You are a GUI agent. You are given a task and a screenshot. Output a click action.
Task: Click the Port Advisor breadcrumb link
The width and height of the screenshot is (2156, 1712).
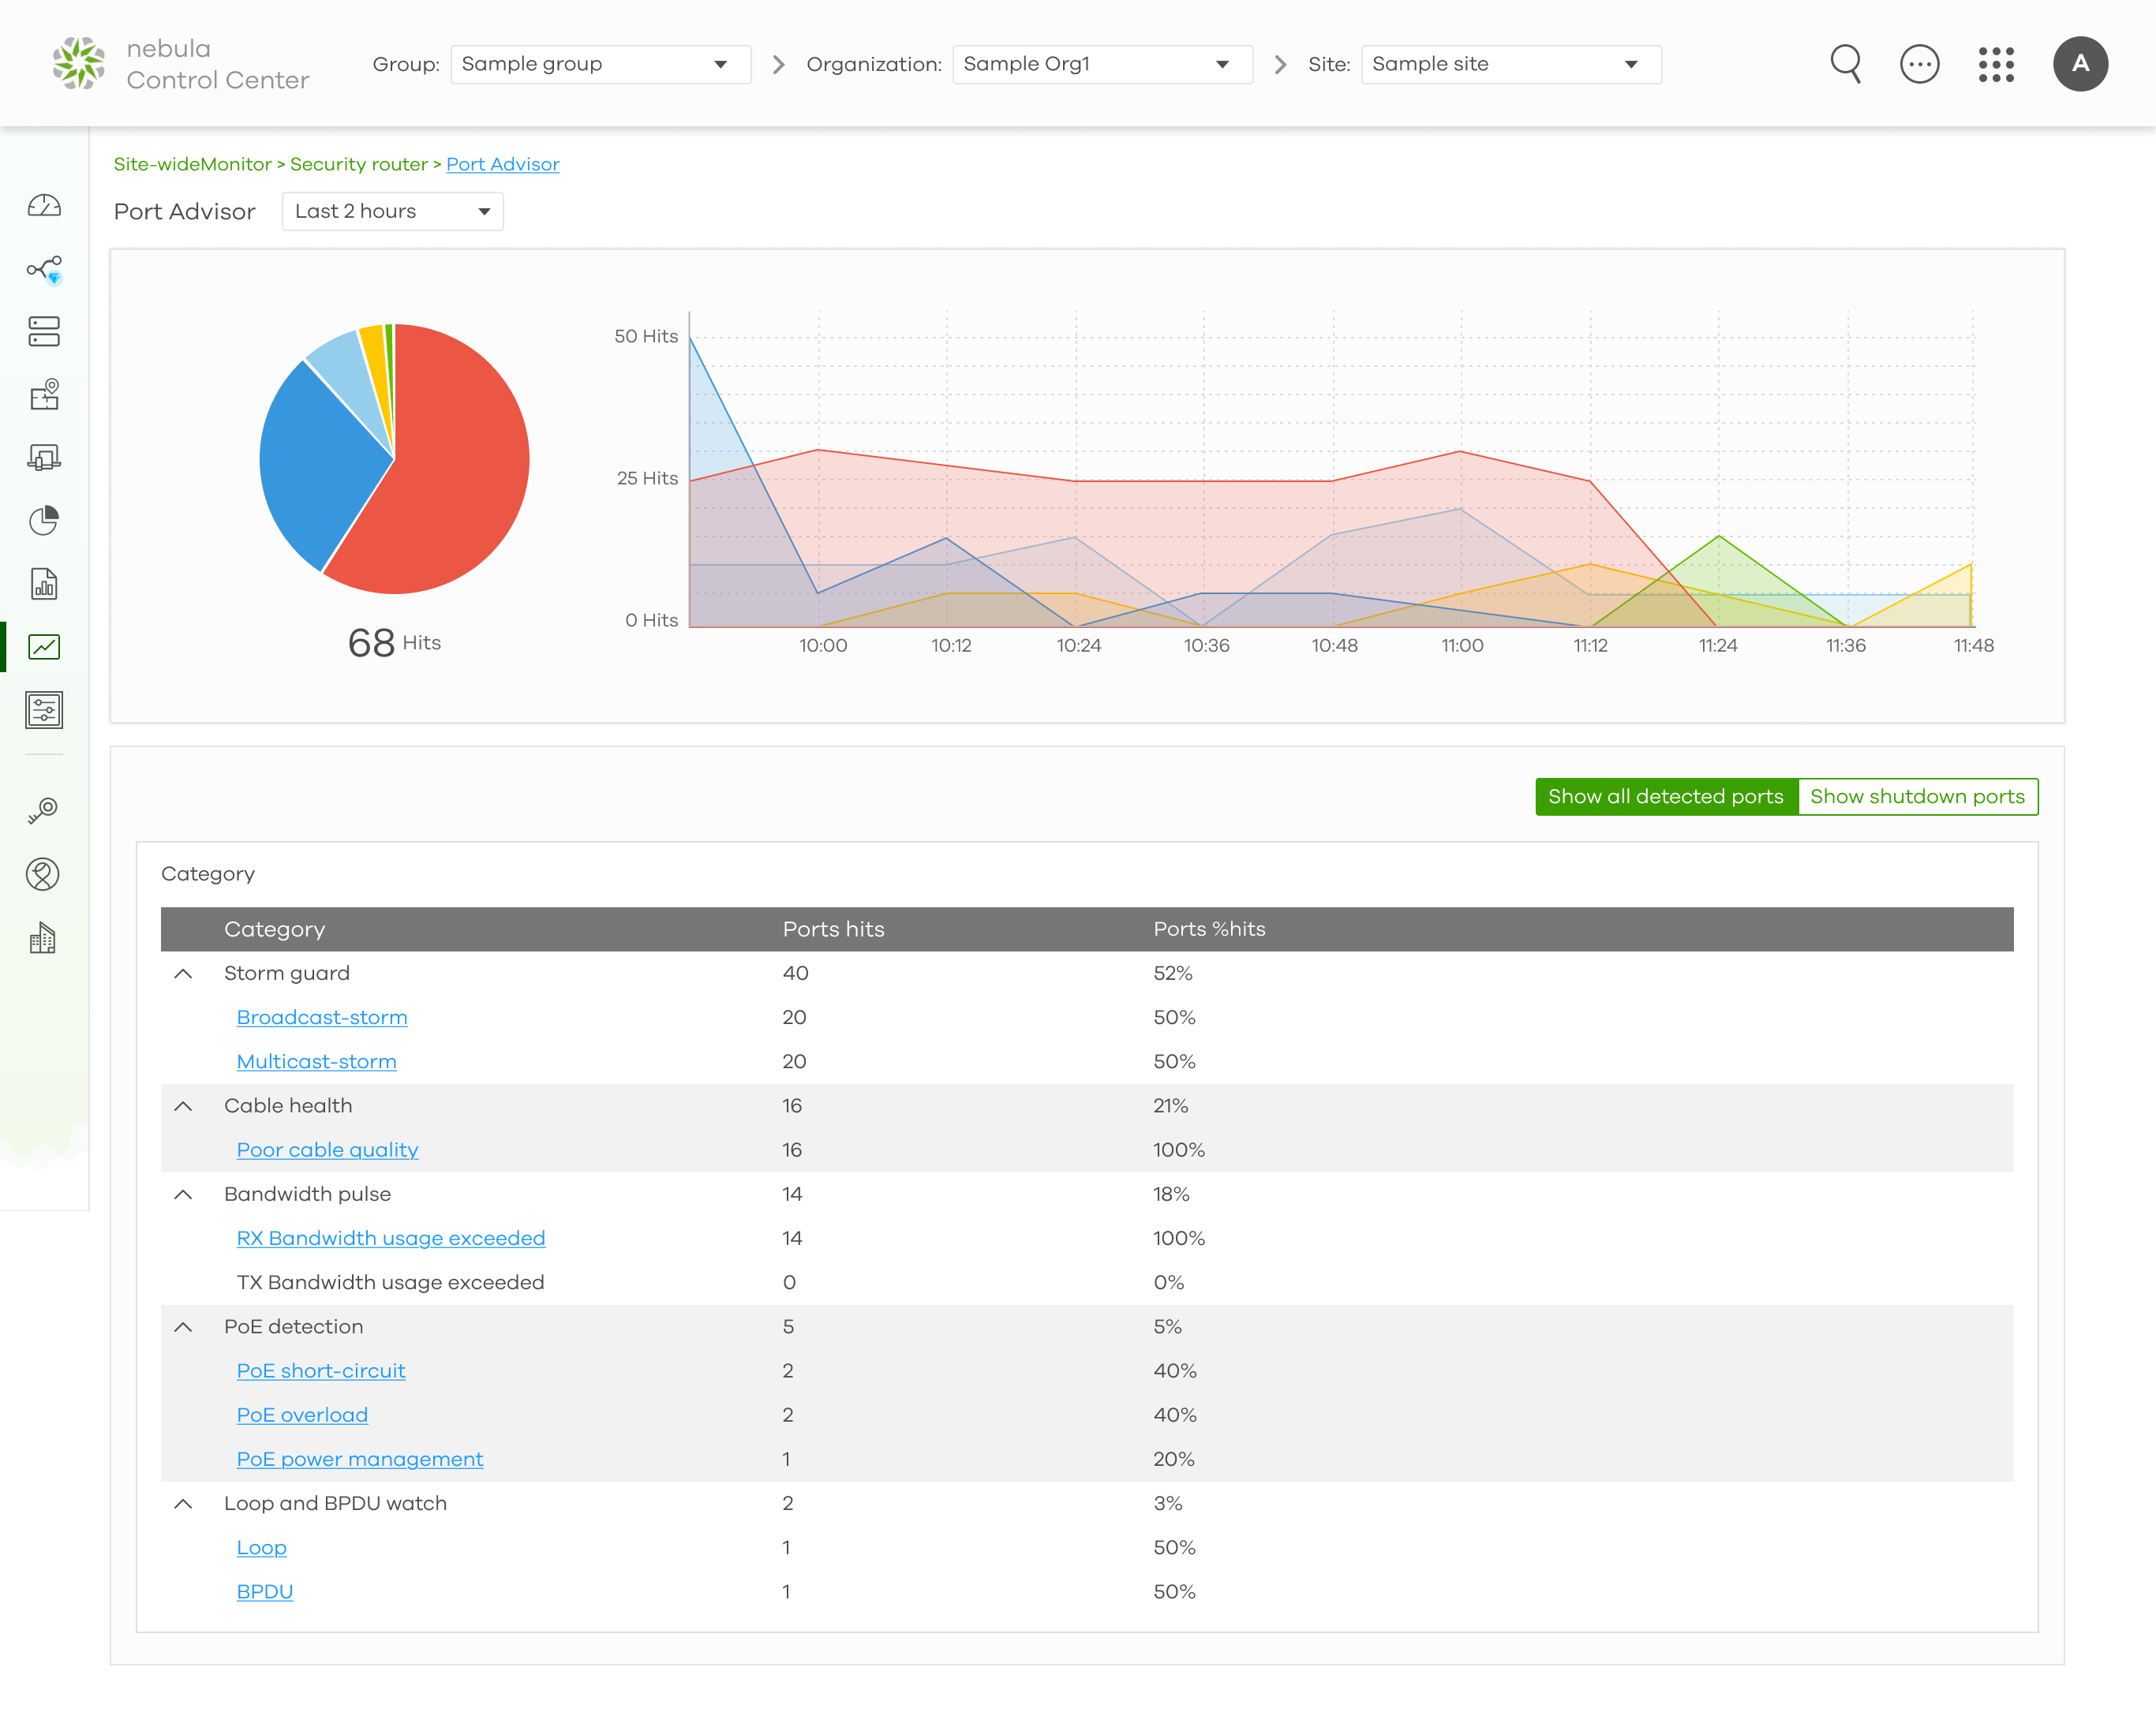pos(502,164)
